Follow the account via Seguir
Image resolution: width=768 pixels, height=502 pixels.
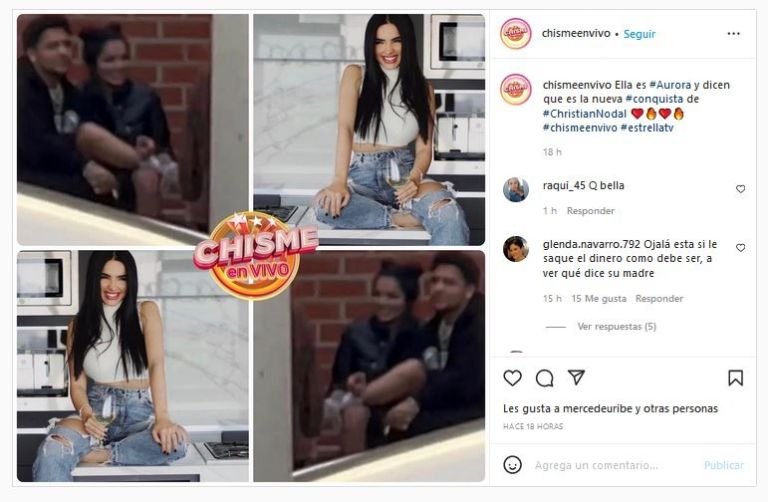point(639,34)
